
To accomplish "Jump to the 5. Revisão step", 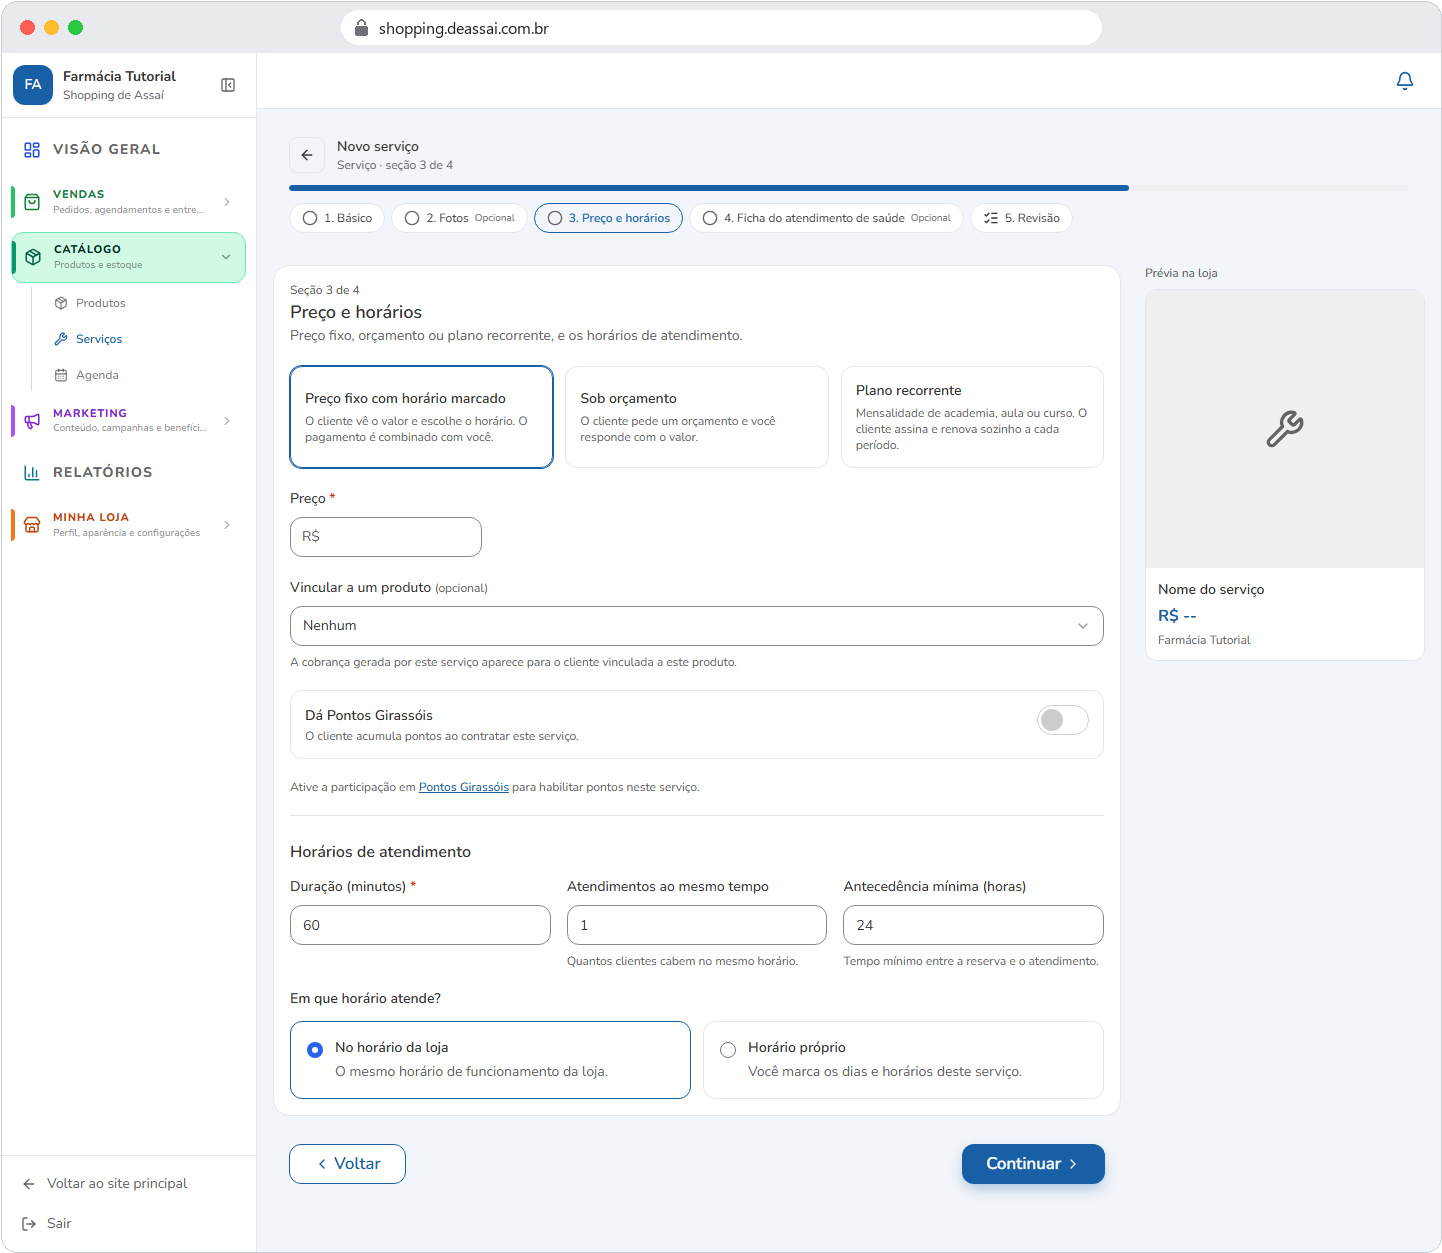I will tap(1021, 218).
